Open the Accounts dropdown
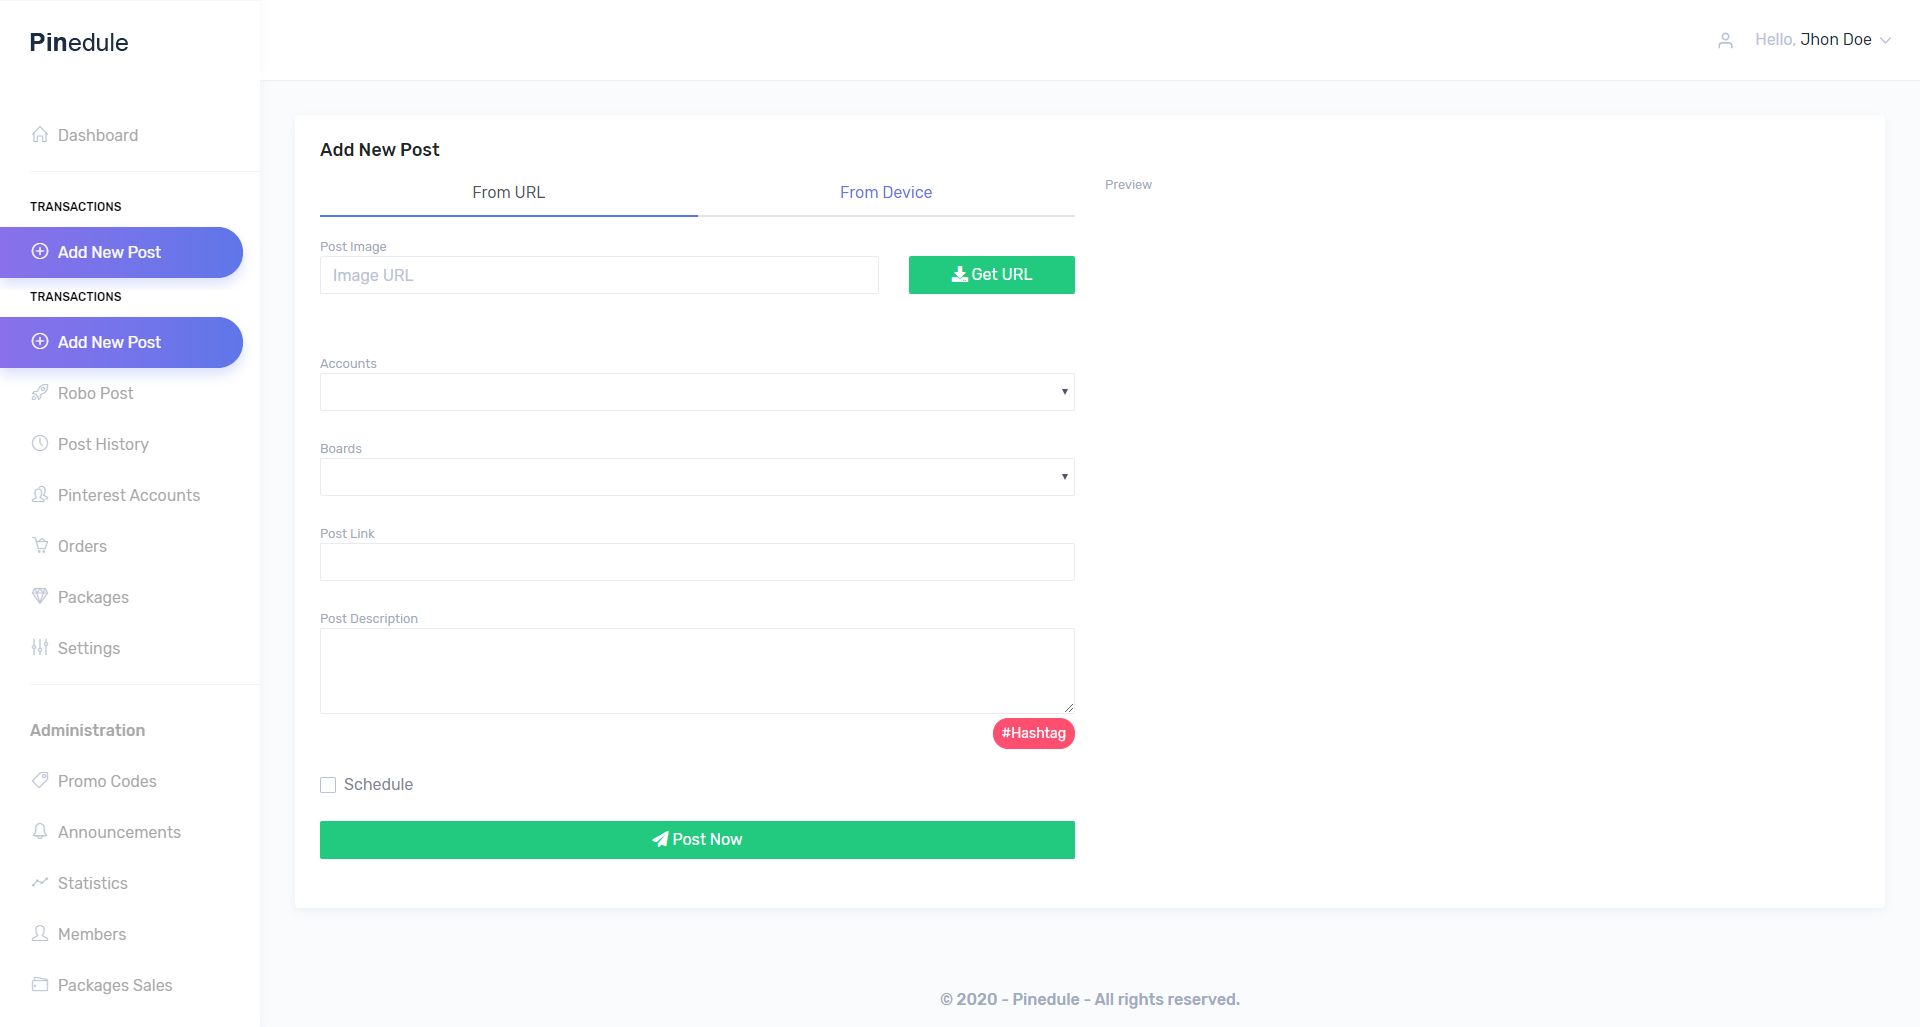Screen dimensions: 1920x1027 click(697, 392)
